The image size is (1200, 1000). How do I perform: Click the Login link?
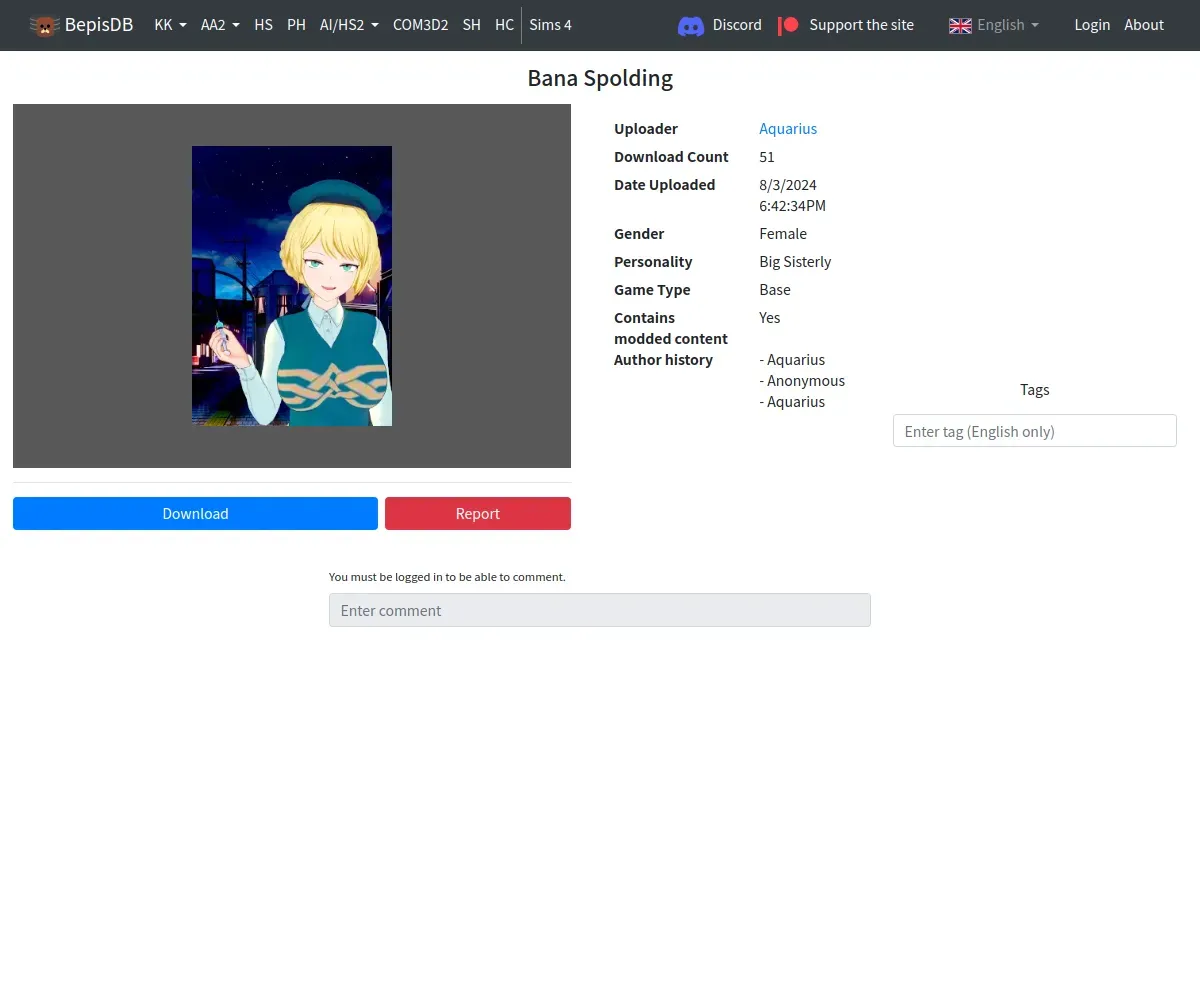[1092, 25]
